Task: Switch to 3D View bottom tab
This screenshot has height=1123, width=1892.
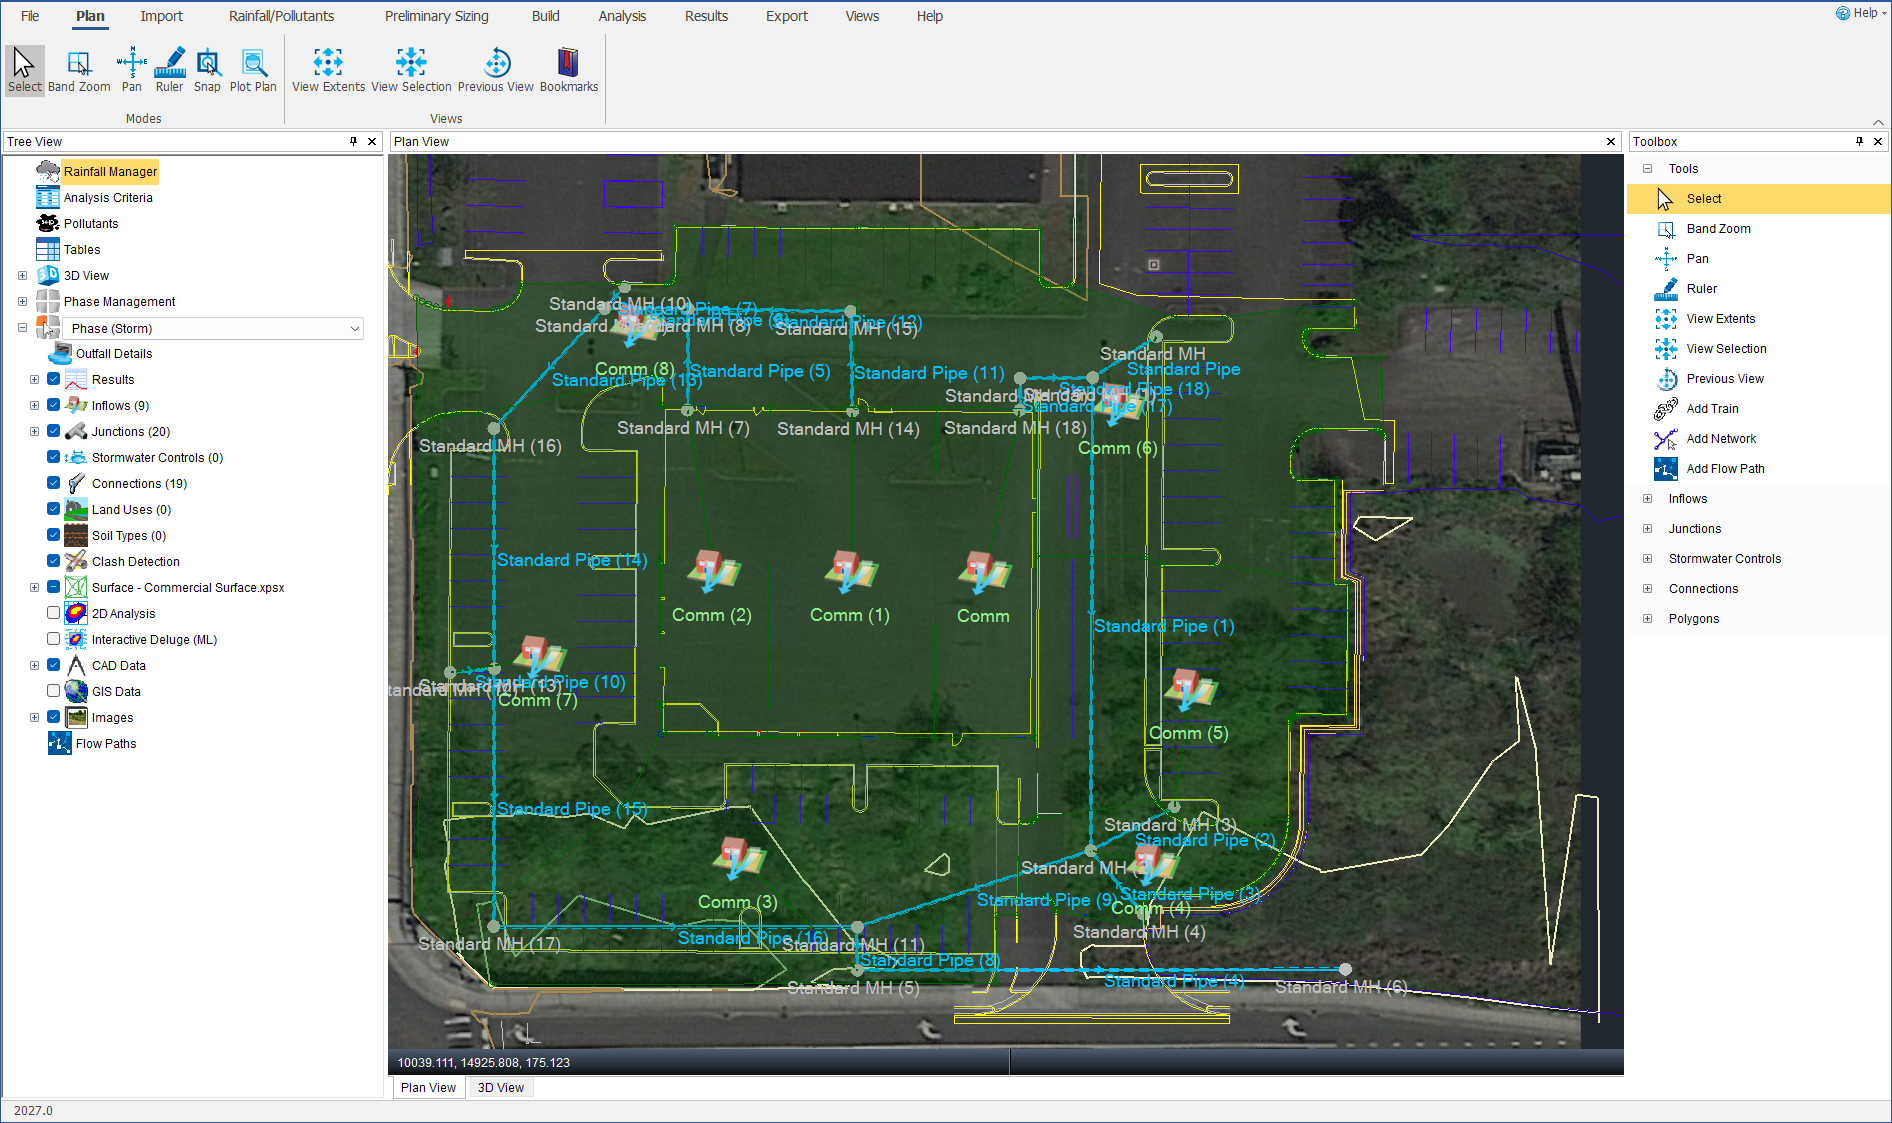Action: point(500,1088)
